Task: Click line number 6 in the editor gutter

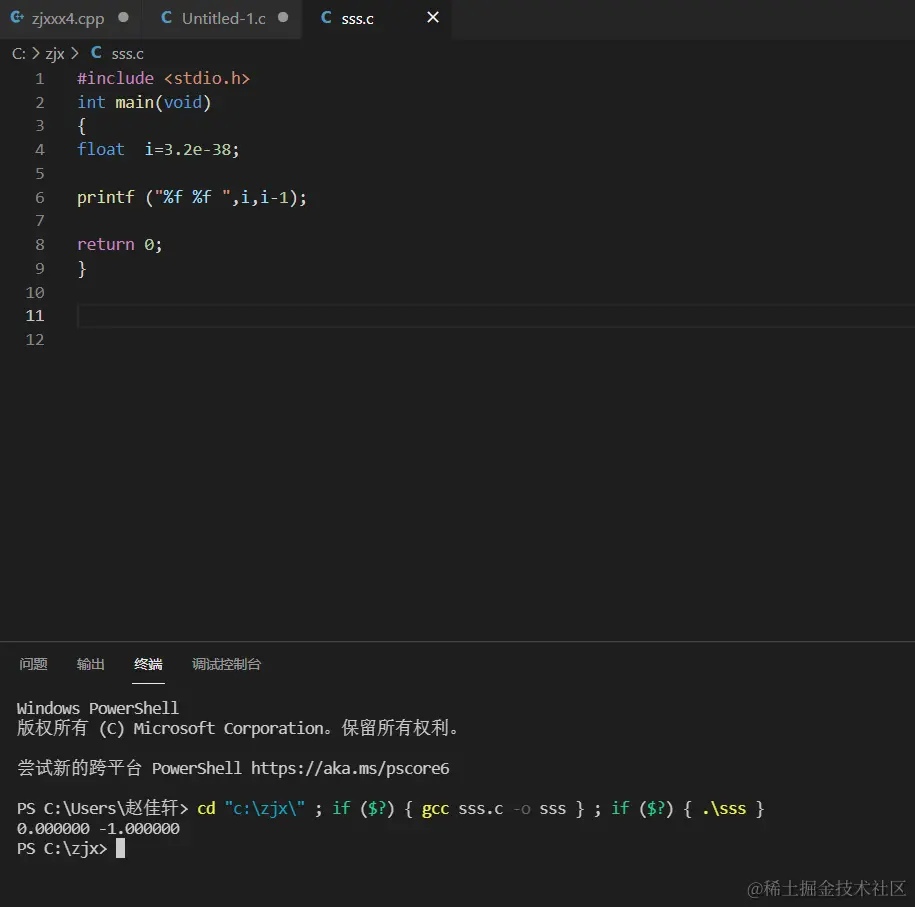Action: [x=39, y=197]
